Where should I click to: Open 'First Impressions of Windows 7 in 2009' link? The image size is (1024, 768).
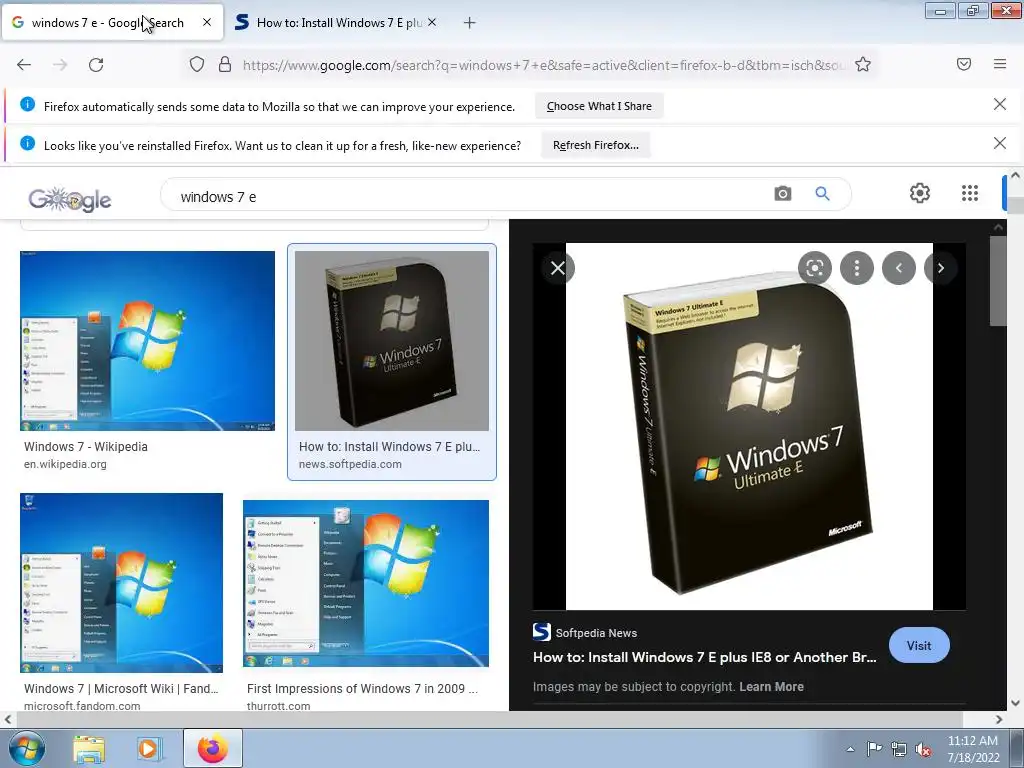(x=362, y=688)
